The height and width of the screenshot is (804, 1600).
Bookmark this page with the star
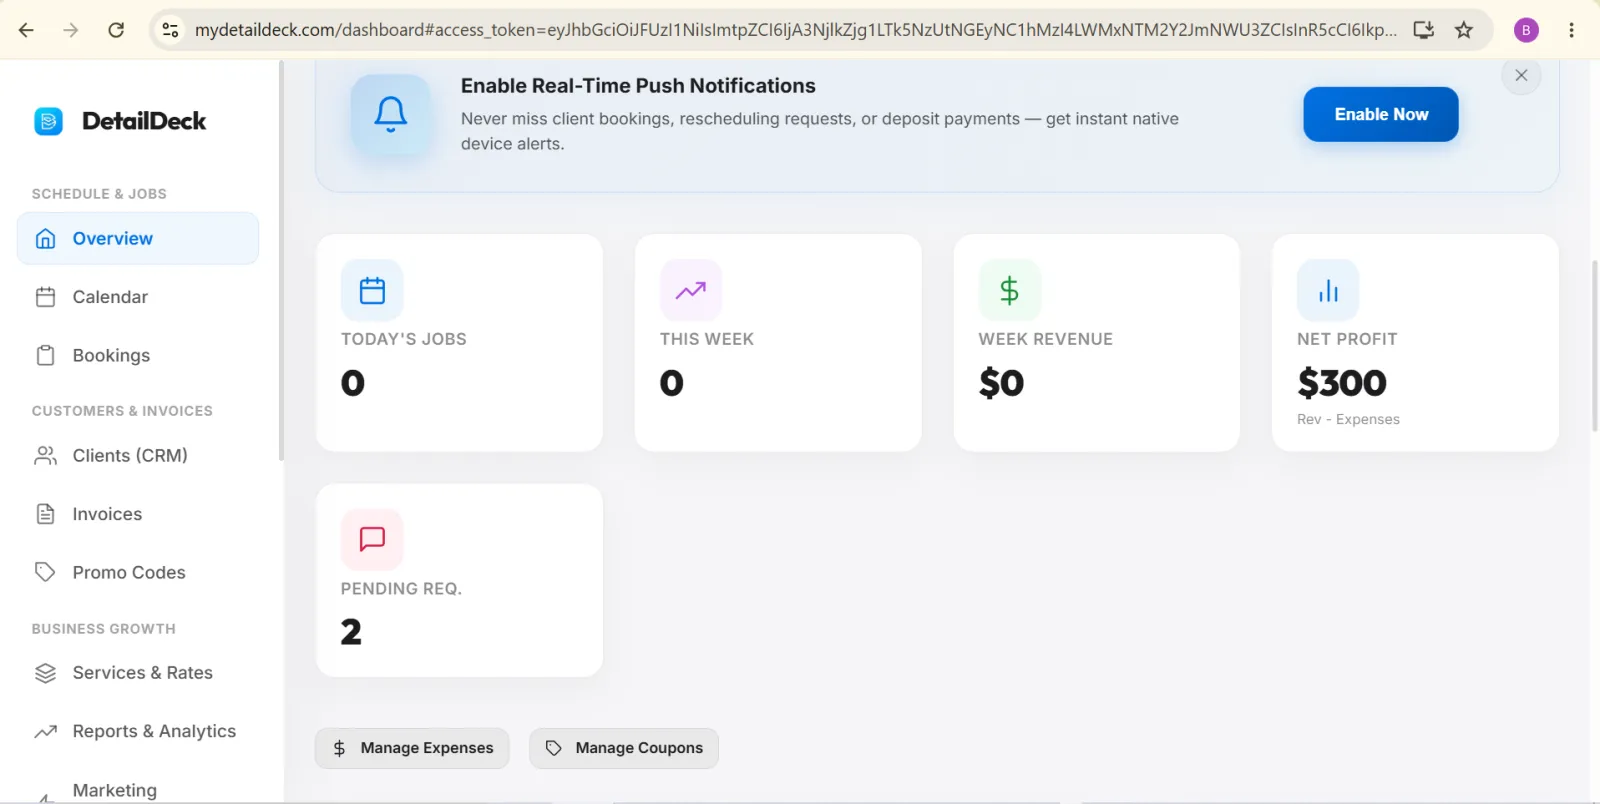point(1464,30)
